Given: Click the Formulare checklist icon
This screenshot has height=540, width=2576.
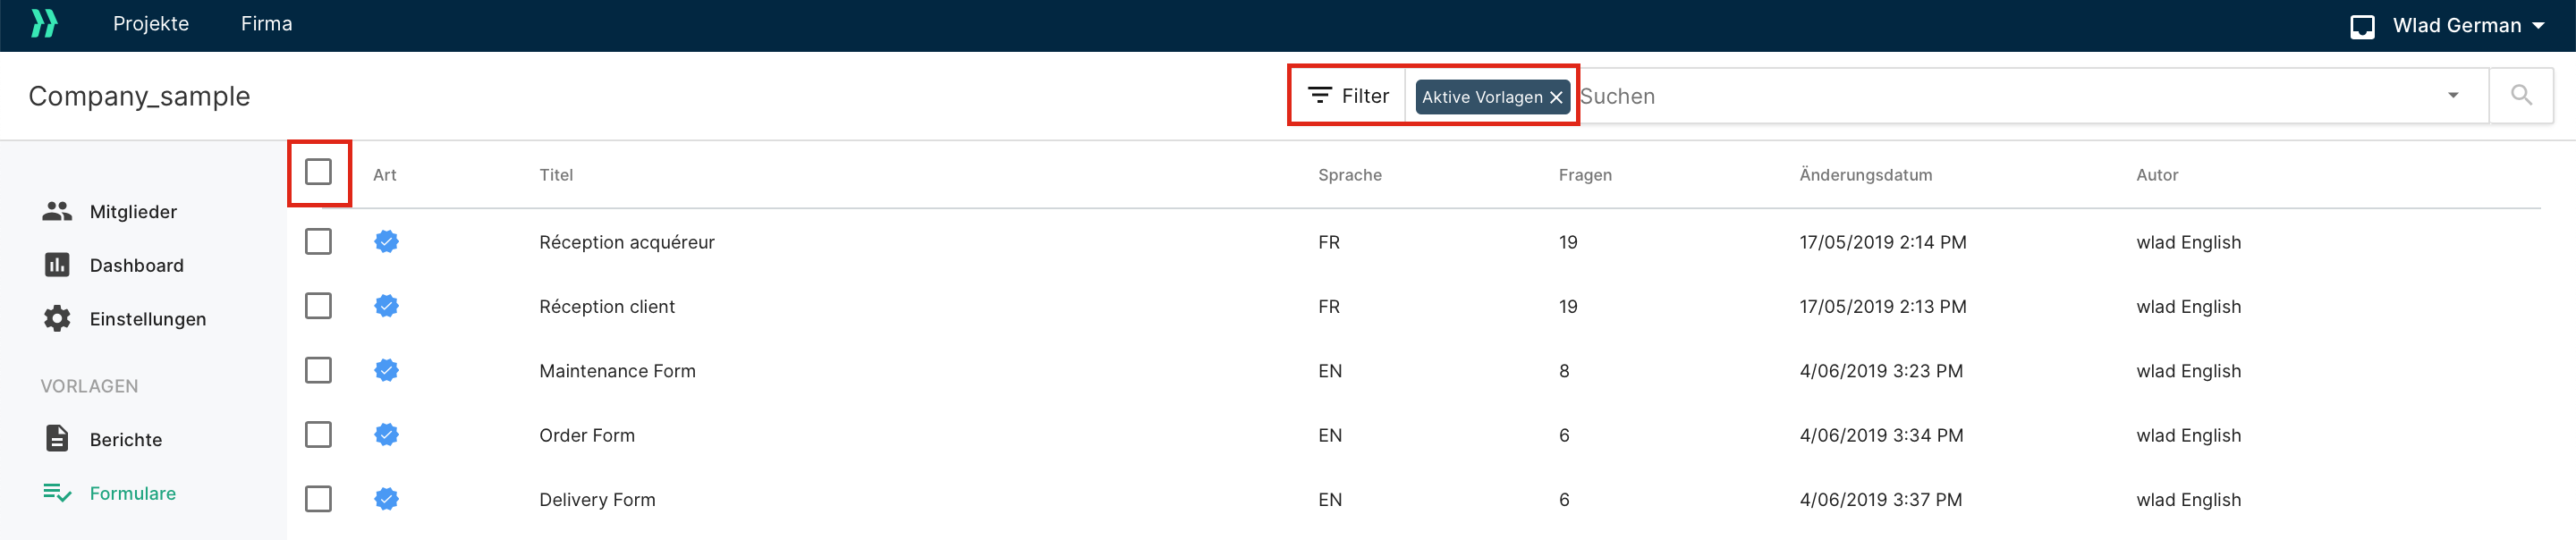Looking at the screenshot, I should pos(57,493).
